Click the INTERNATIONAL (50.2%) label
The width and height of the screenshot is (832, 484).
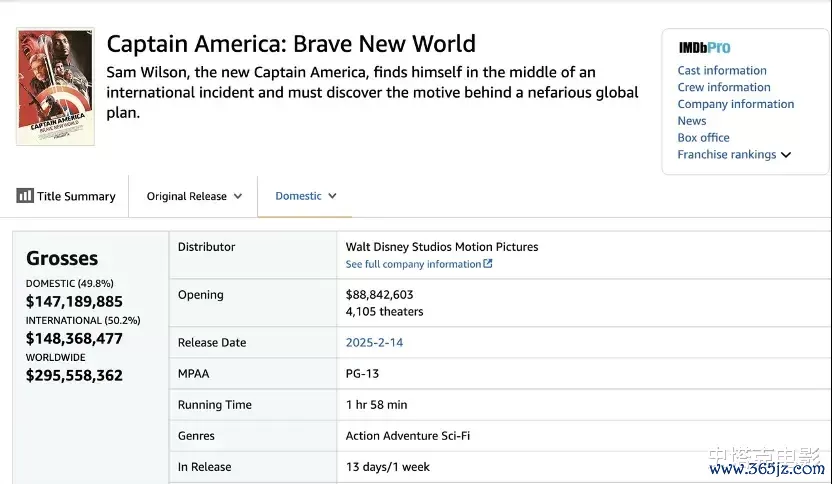[x=83, y=321]
